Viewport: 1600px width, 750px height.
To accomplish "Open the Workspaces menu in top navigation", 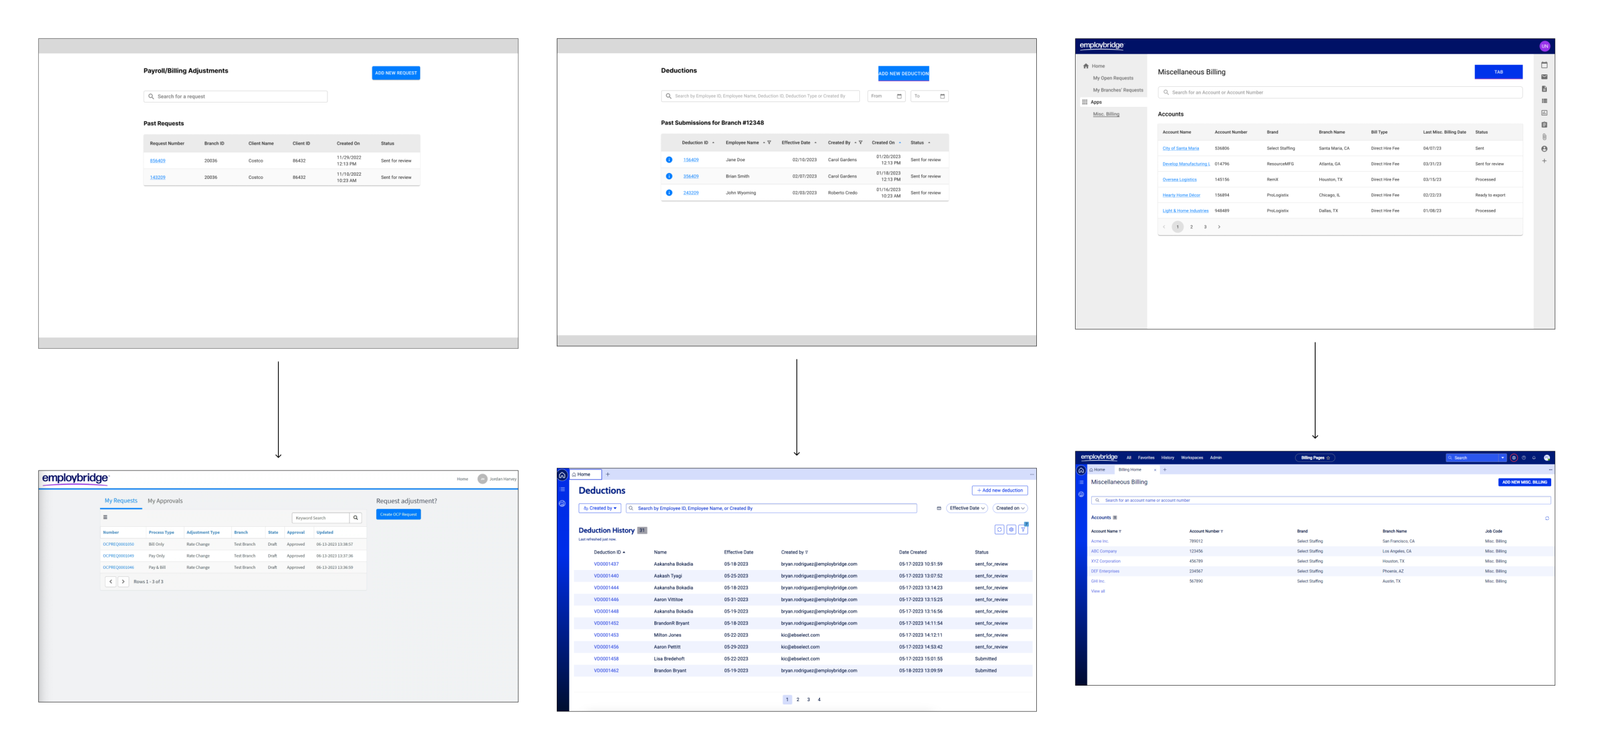I will point(1192,458).
